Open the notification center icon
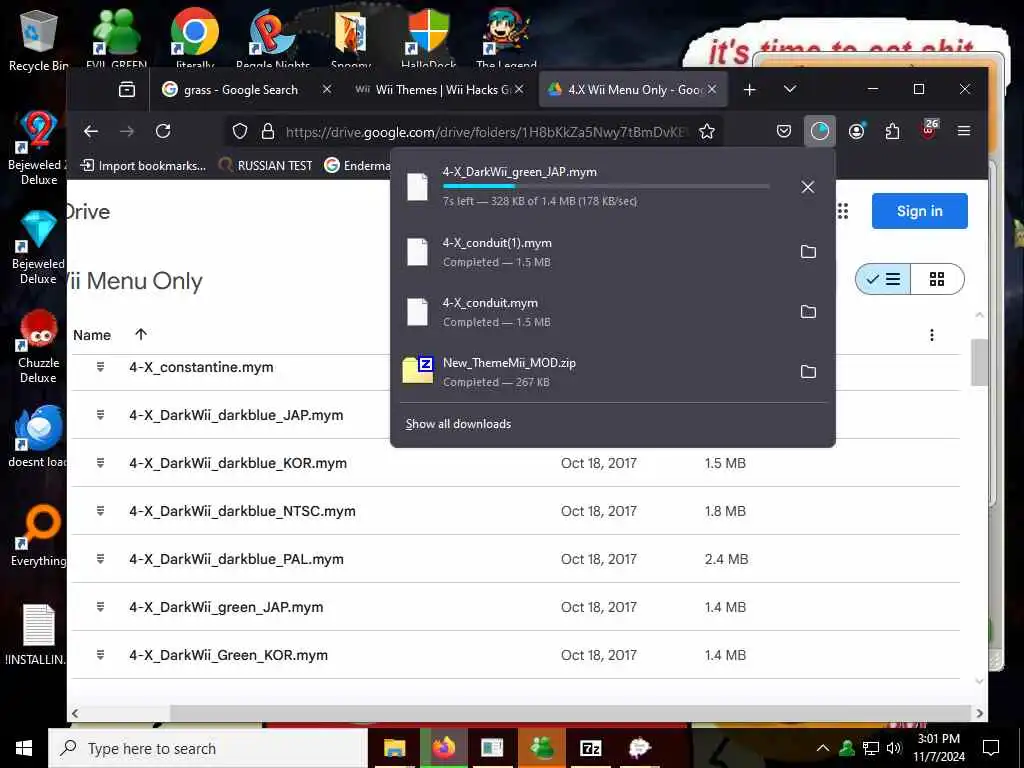 (x=991, y=748)
